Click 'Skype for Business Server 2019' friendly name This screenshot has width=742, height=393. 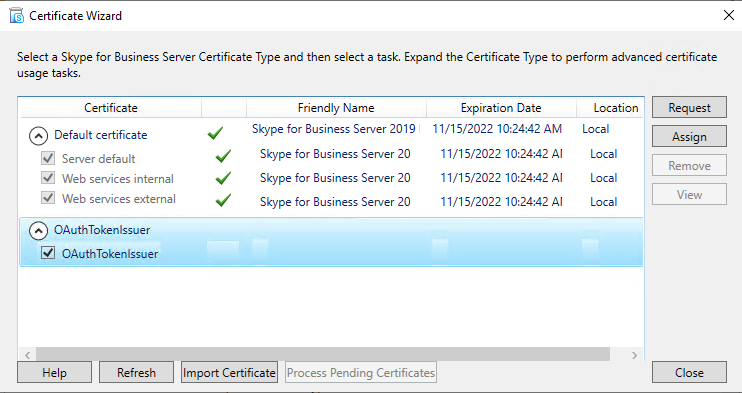tap(334, 129)
